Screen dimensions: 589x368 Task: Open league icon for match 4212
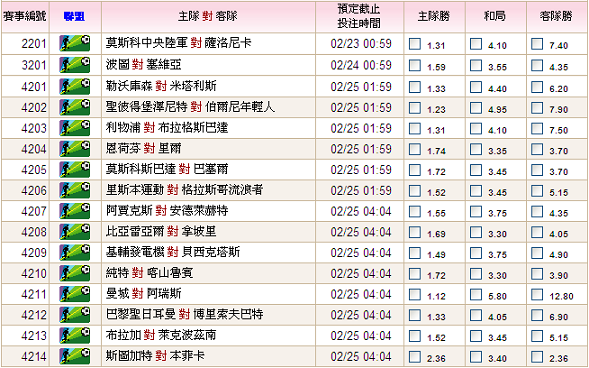(75, 315)
